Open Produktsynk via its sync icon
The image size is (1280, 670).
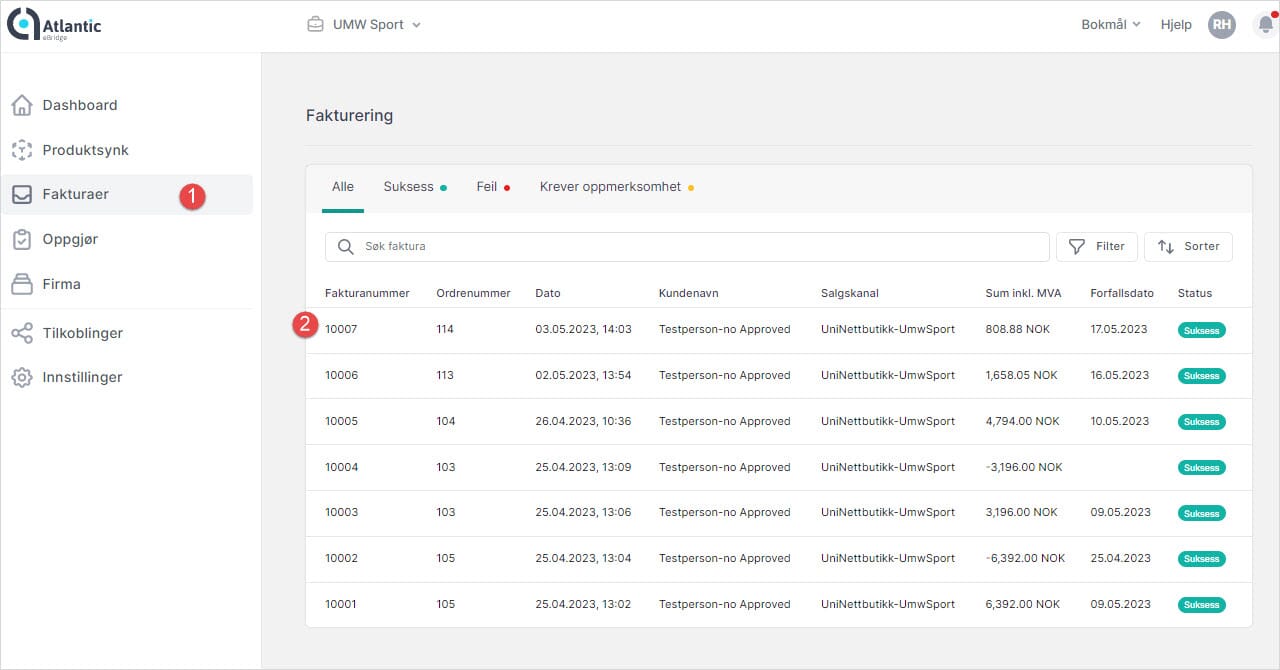click(21, 150)
